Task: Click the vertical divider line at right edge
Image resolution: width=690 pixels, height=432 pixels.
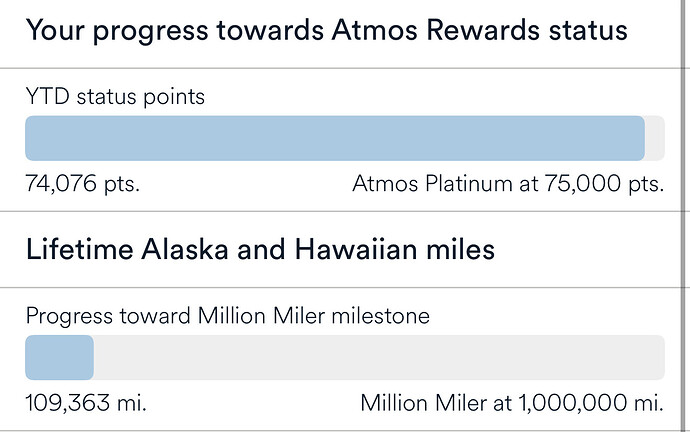Action: click(x=683, y=216)
